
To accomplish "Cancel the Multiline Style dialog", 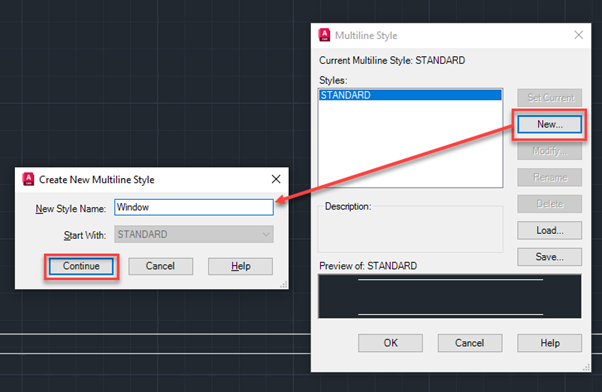I will pyautogui.click(x=470, y=343).
